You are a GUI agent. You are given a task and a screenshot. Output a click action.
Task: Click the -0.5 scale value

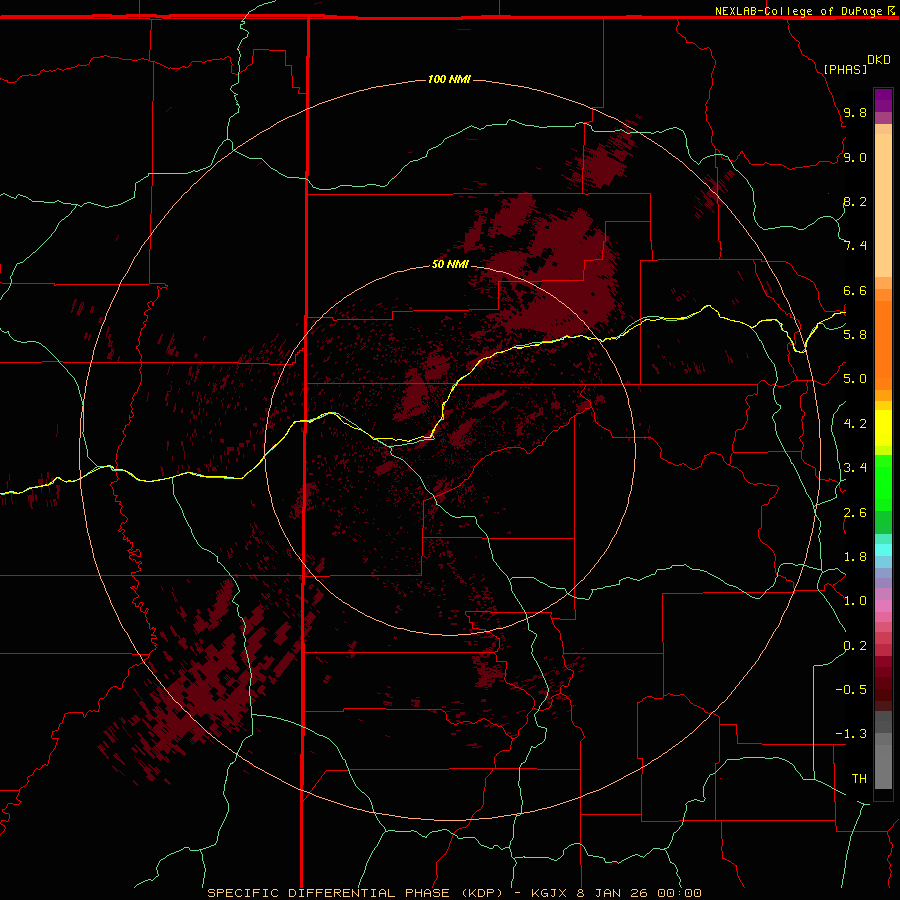851,689
